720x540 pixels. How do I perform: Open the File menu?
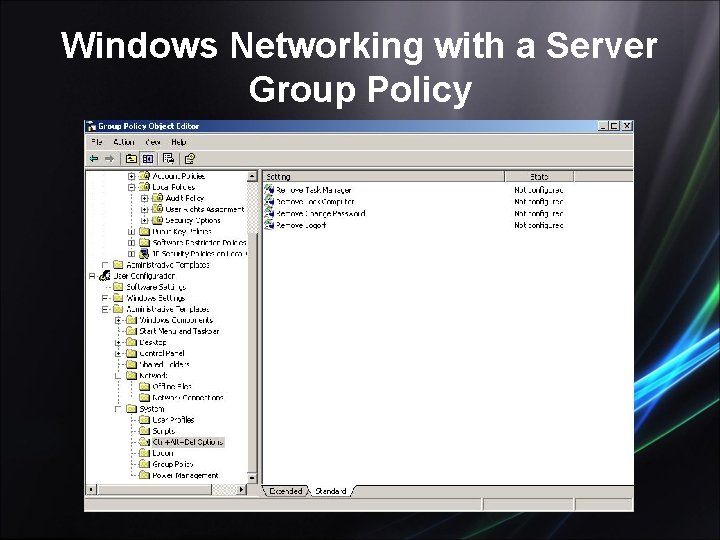coord(97,142)
